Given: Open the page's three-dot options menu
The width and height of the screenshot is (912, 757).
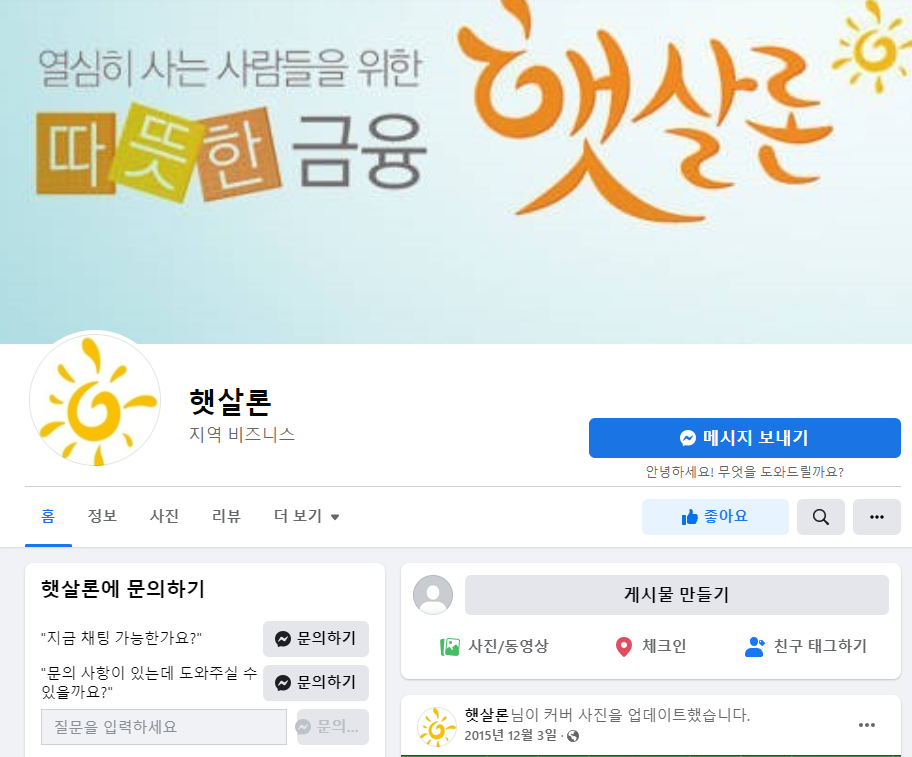Looking at the screenshot, I should pos(877,516).
